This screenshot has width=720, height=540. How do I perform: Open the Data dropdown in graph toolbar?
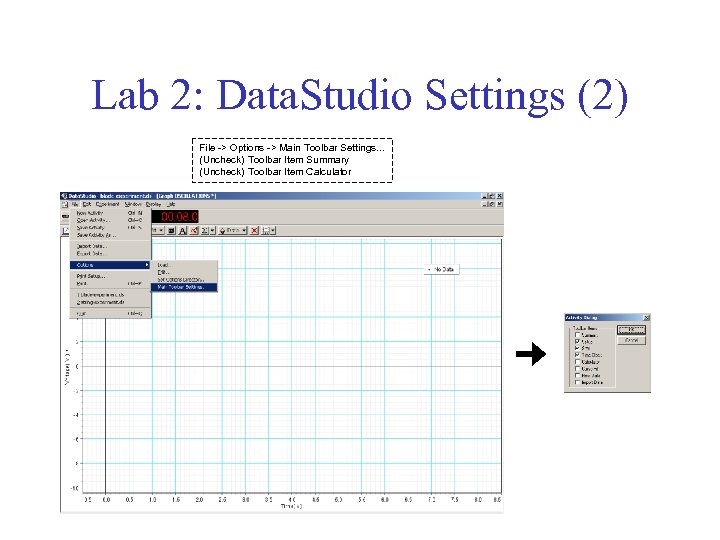pos(233,231)
